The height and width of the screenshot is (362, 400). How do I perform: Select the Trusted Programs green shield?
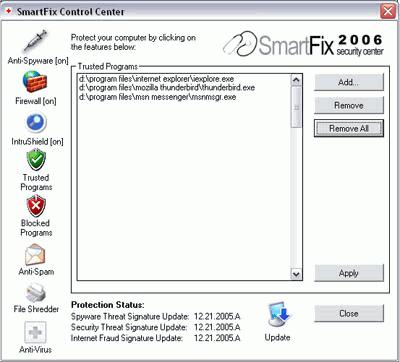[36, 160]
